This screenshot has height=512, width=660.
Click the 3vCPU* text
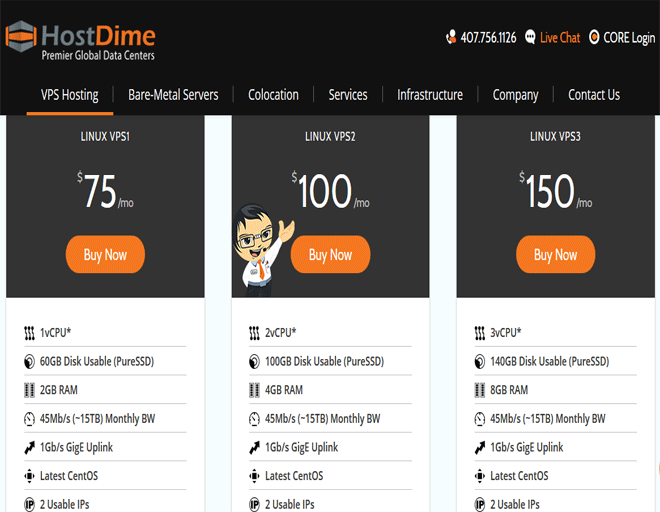[x=506, y=333]
